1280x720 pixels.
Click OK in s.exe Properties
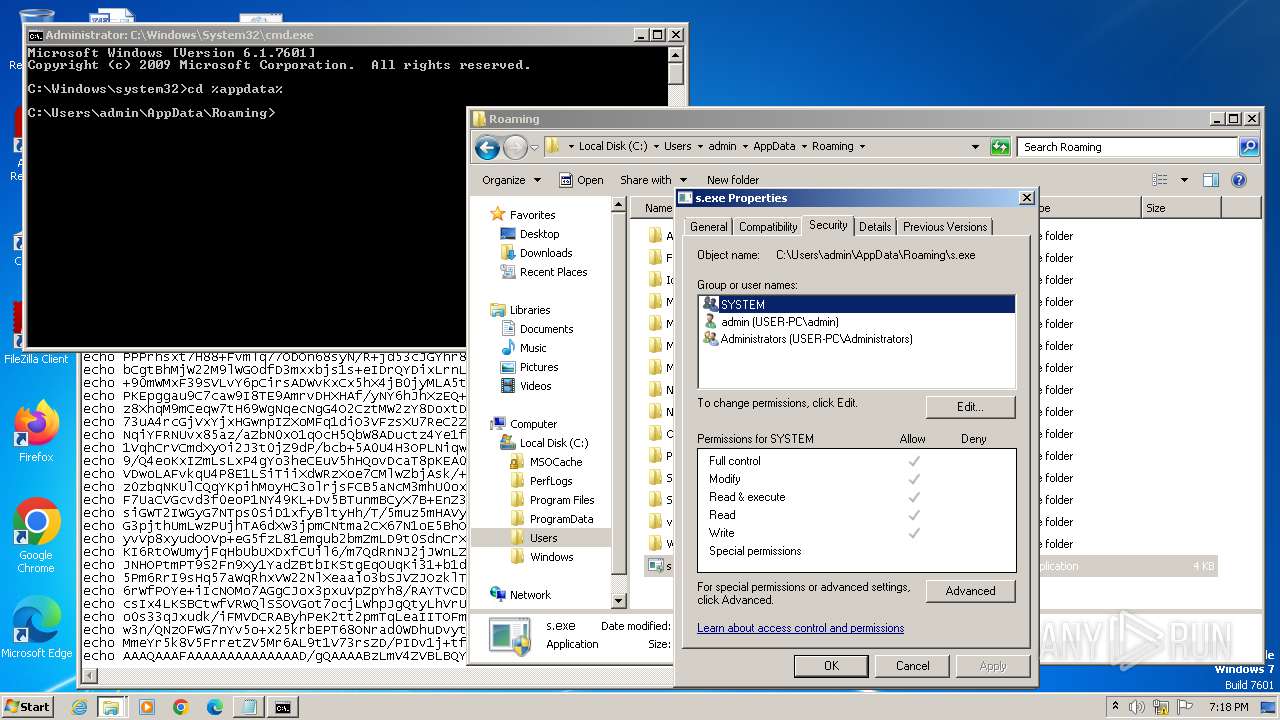[831, 666]
